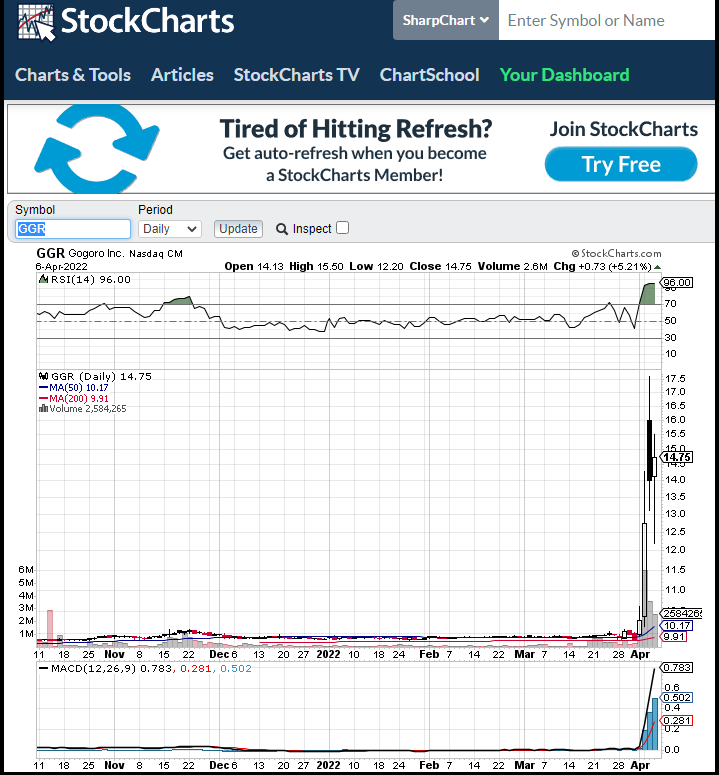Click the black MACD legend line
719x775 pixels.
tap(43, 669)
